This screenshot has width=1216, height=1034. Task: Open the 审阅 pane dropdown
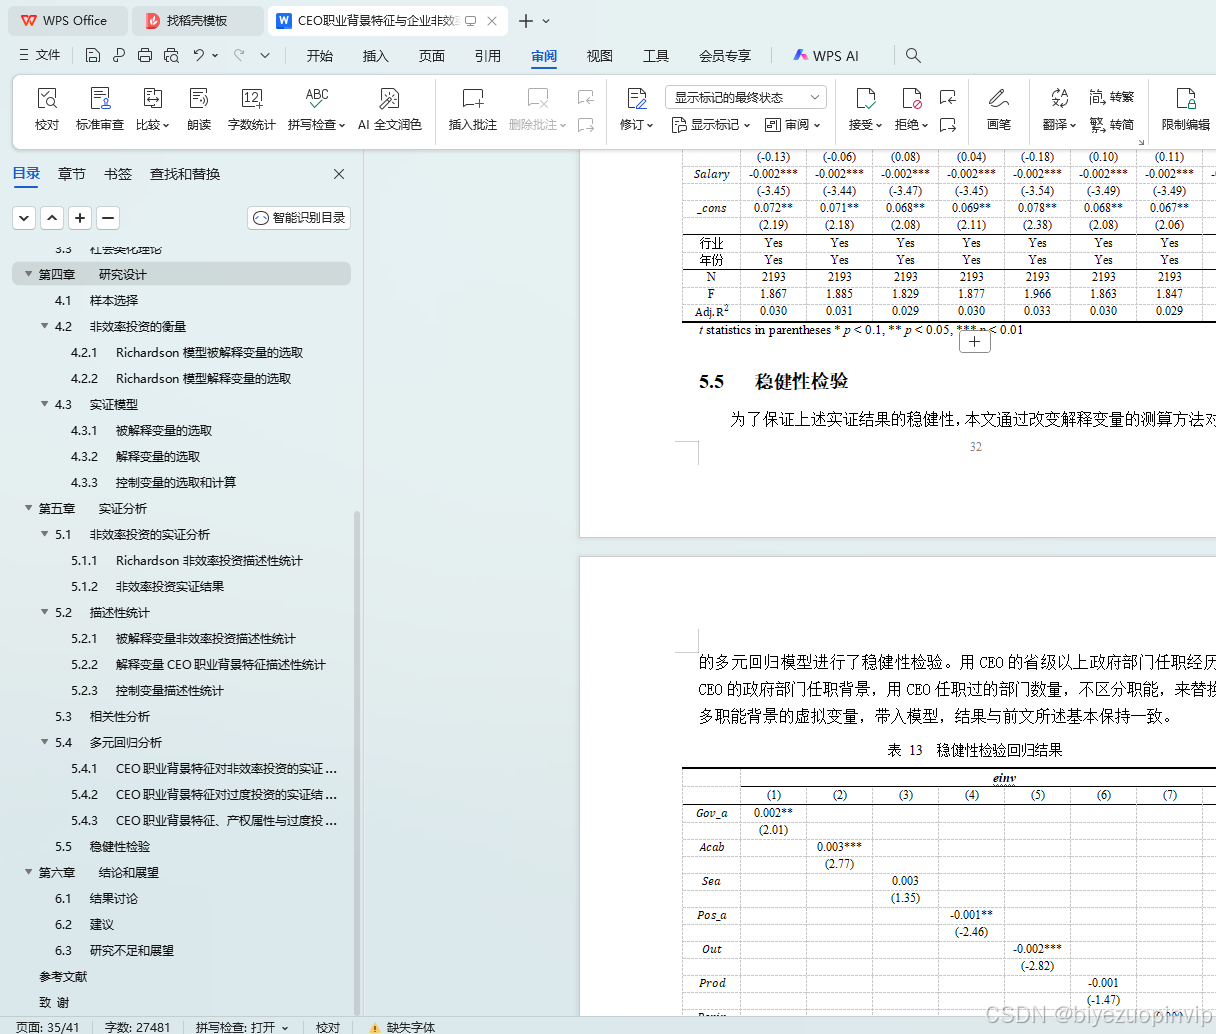pyautogui.click(x=793, y=125)
